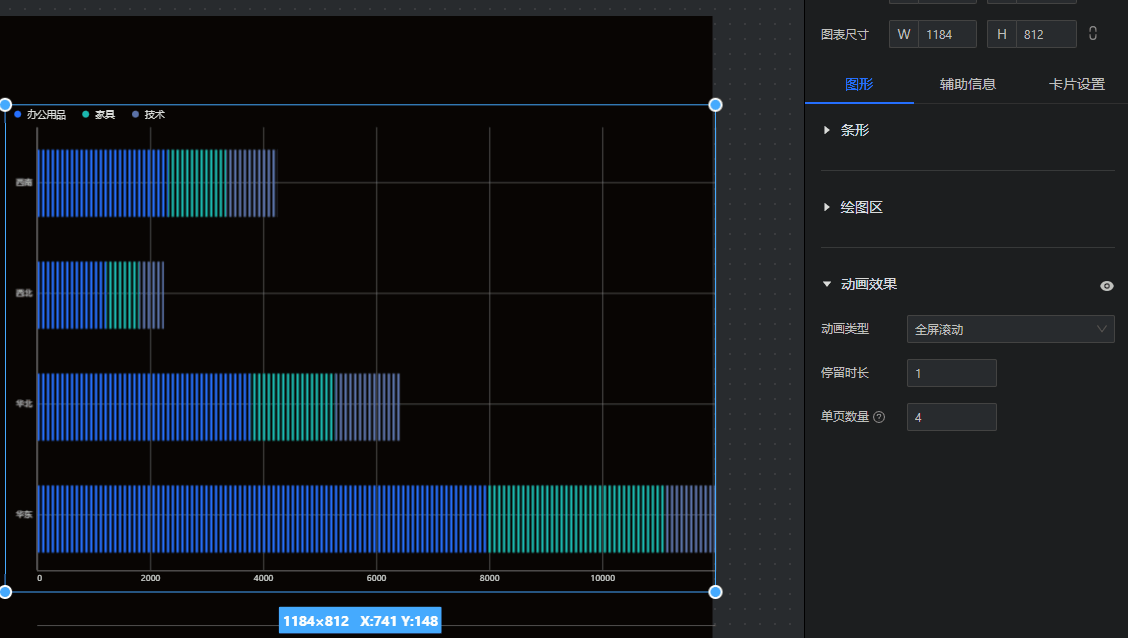This screenshot has height=638, width=1128.
Task: Click the bottom-right resize handle of chart
Action: click(x=715, y=592)
